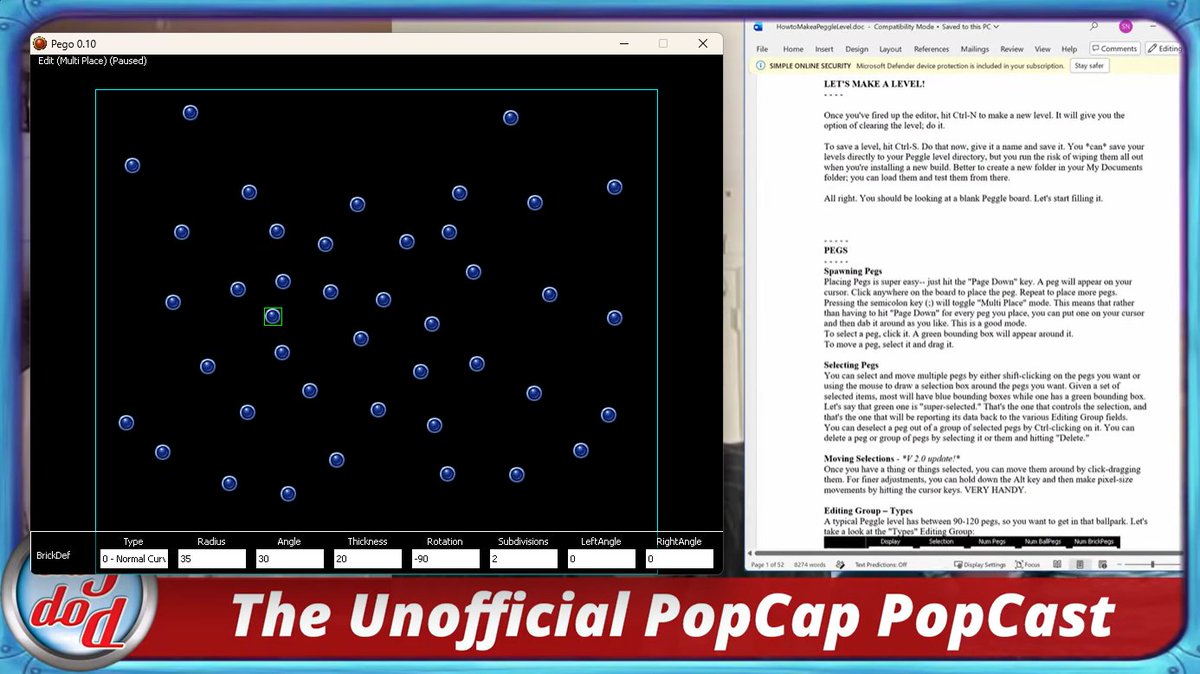Viewport: 1200px width, 674px height.
Task: Switch to the Home tab in Word
Action: 793,49
